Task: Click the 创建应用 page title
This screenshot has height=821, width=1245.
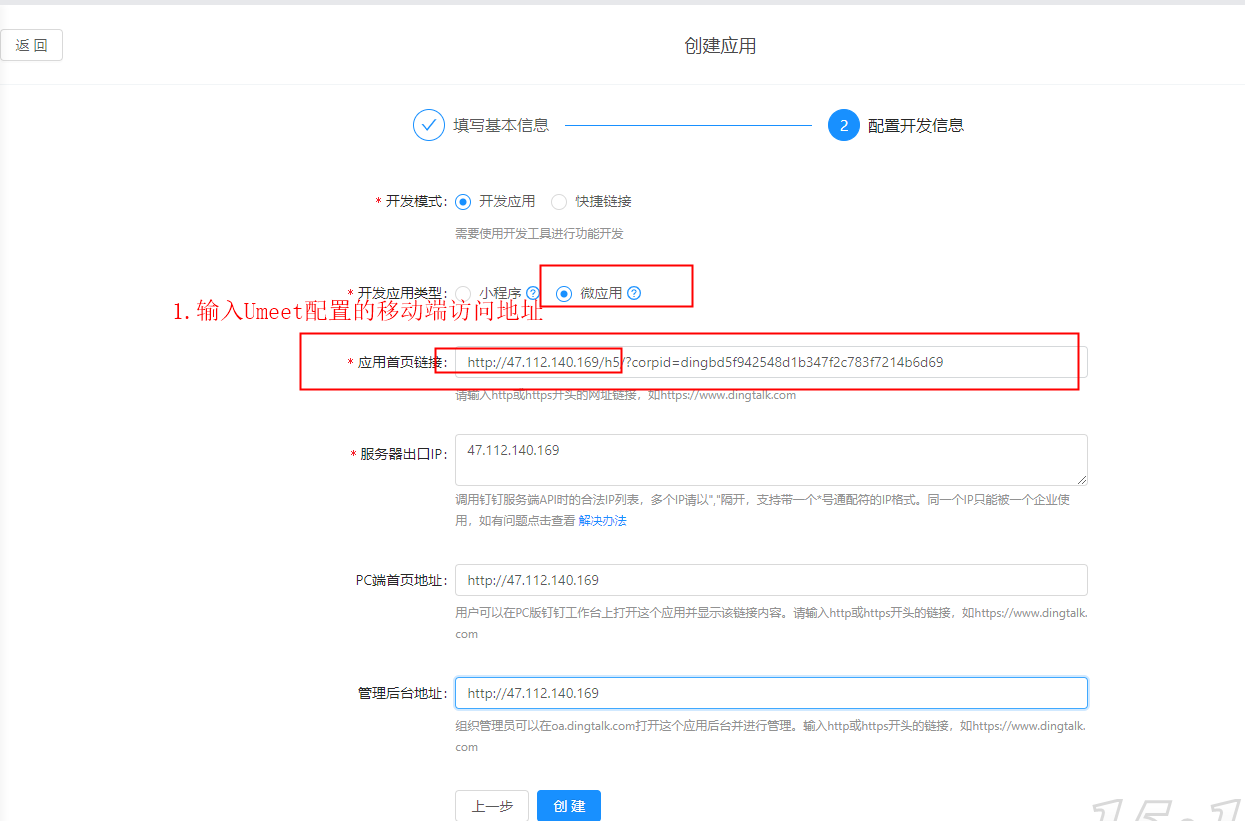Action: point(720,46)
